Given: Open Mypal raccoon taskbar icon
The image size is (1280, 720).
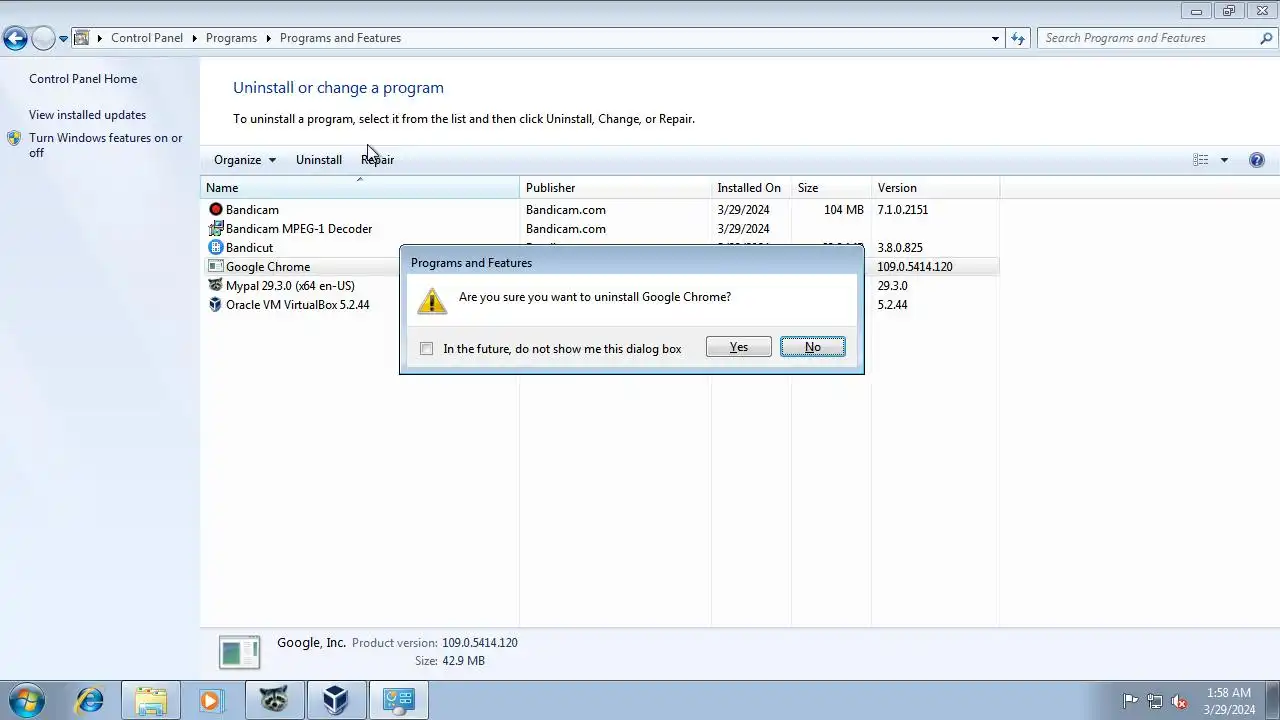Looking at the screenshot, I should (x=274, y=700).
